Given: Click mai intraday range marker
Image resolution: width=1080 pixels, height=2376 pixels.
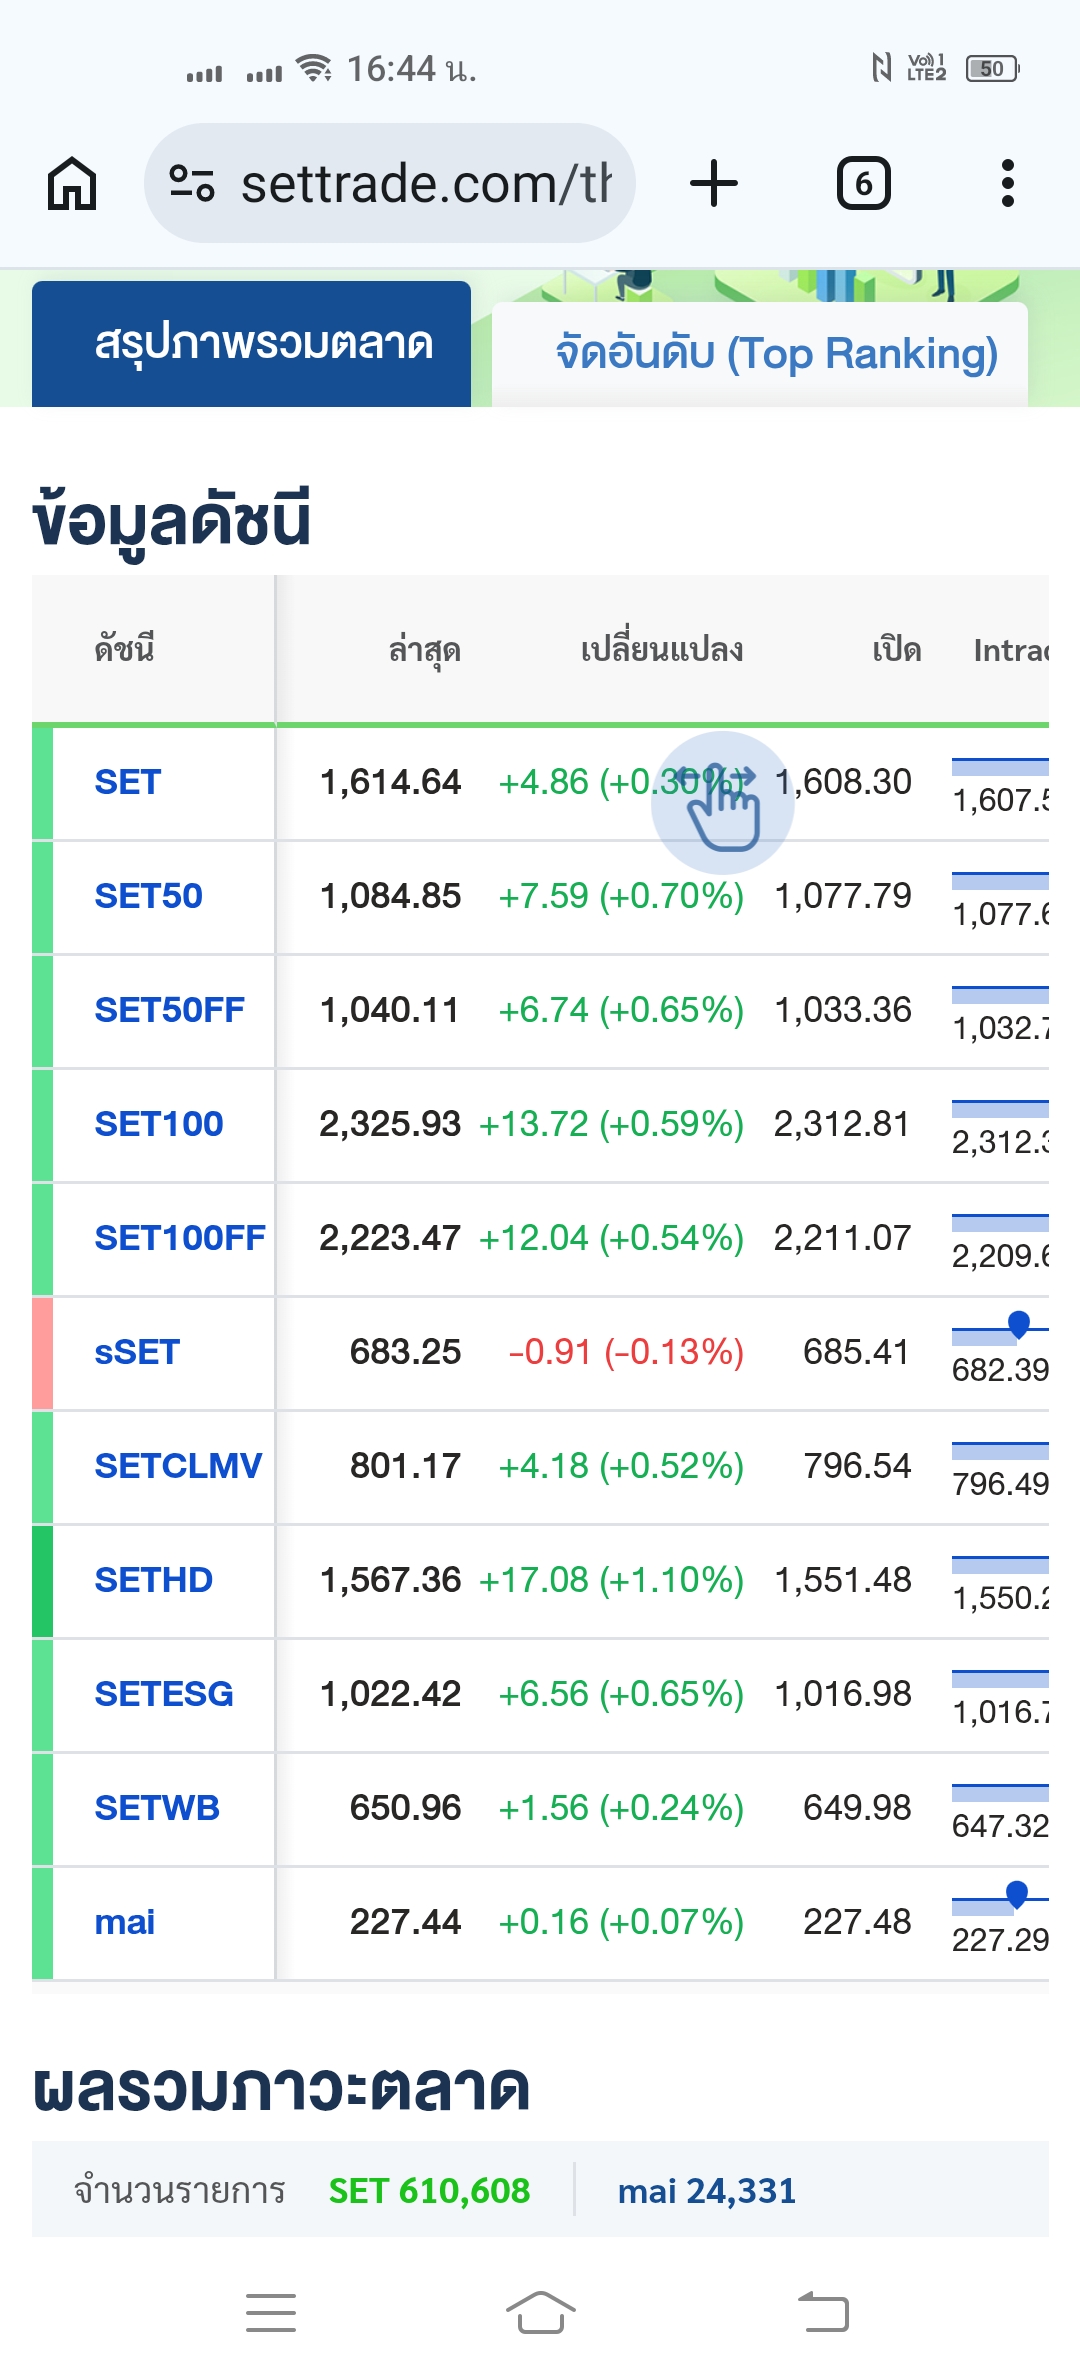Looking at the screenshot, I should pos(1017,1894).
